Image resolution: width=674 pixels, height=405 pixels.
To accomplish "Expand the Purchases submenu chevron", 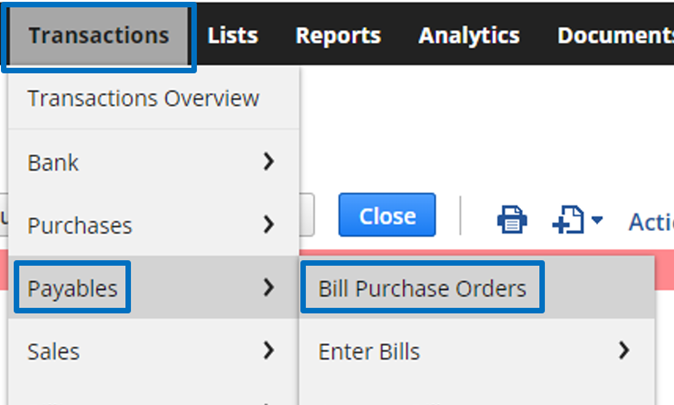I will [x=269, y=224].
